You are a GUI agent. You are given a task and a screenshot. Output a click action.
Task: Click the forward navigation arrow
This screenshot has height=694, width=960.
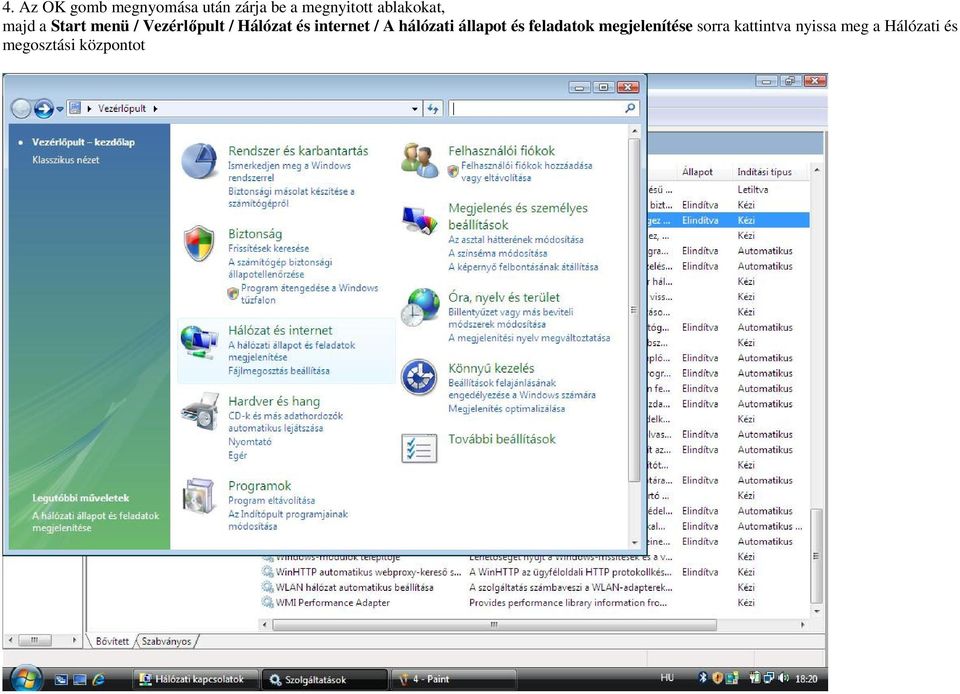click(43, 108)
